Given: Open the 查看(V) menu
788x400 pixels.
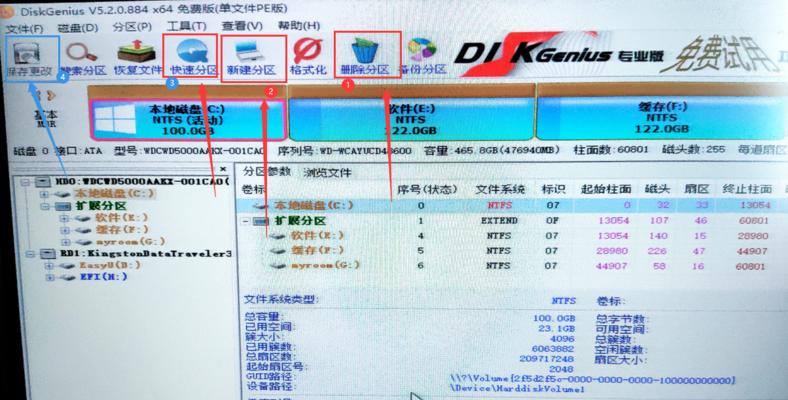Looking at the screenshot, I should [x=242, y=26].
